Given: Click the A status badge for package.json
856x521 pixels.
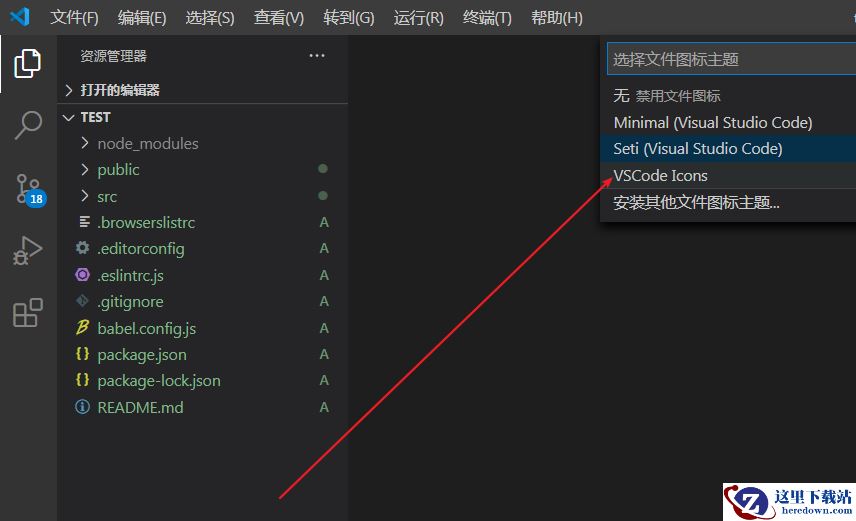Looking at the screenshot, I should point(324,354).
